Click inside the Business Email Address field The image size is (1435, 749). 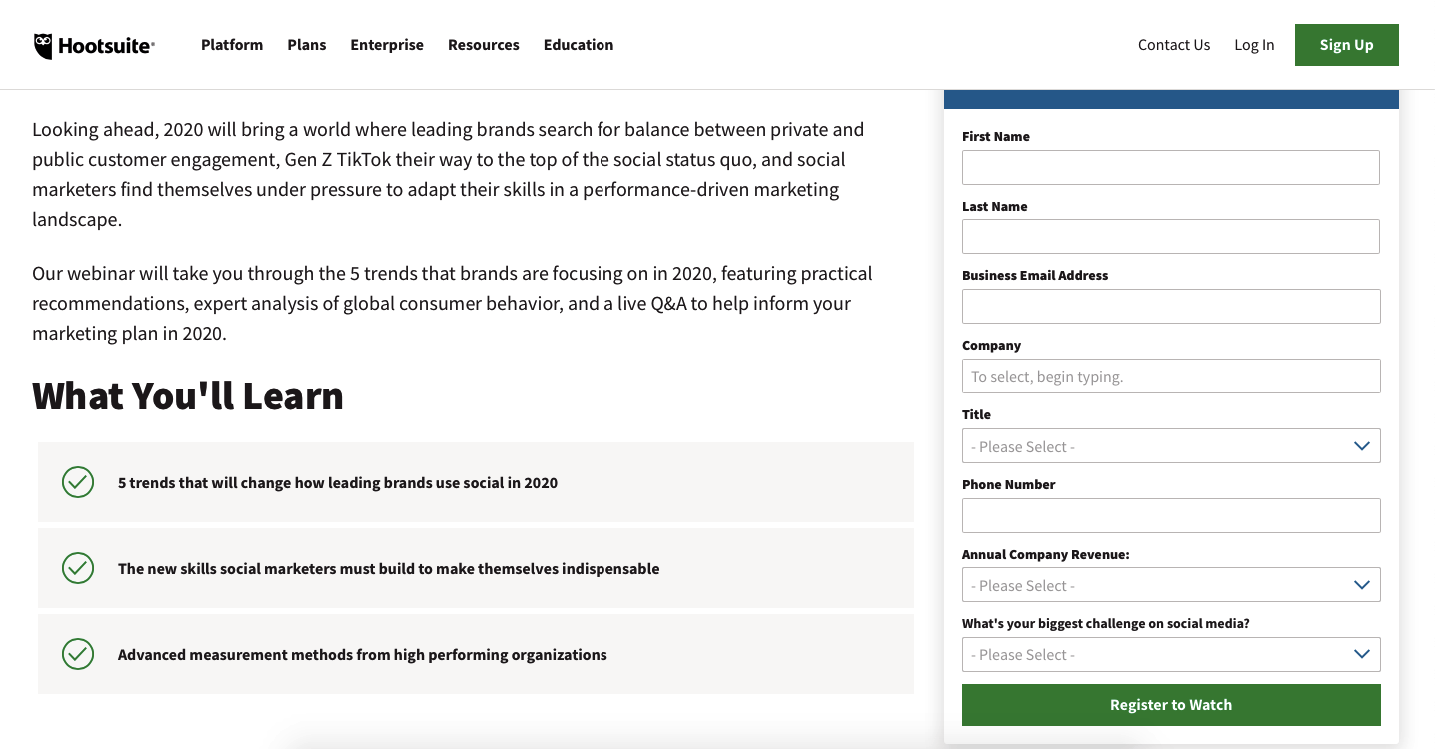point(1170,306)
